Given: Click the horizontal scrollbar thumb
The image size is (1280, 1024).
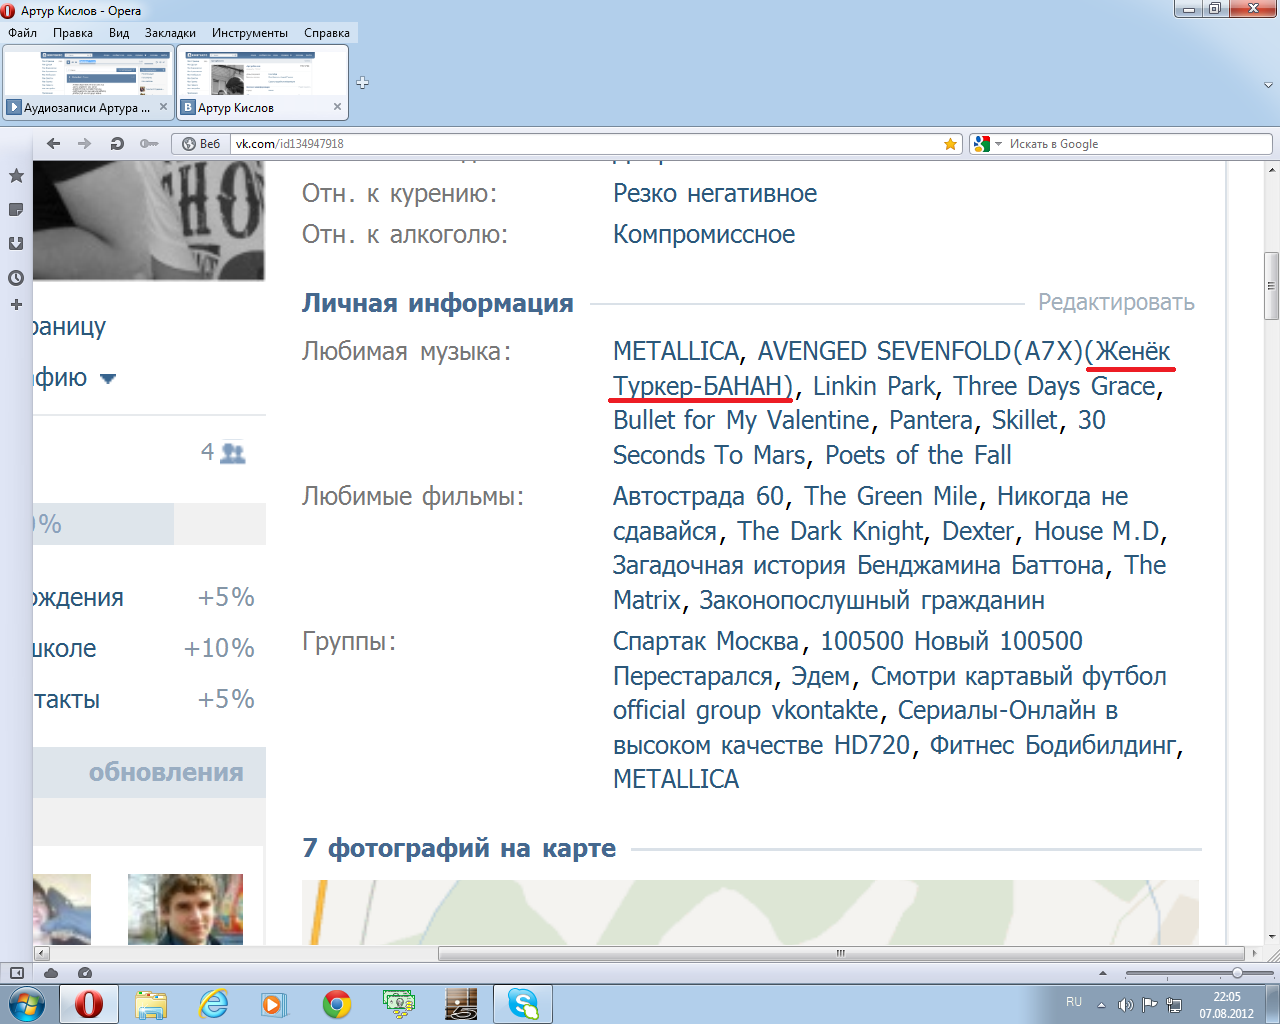Looking at the screenshot, I should click(841, 953).
